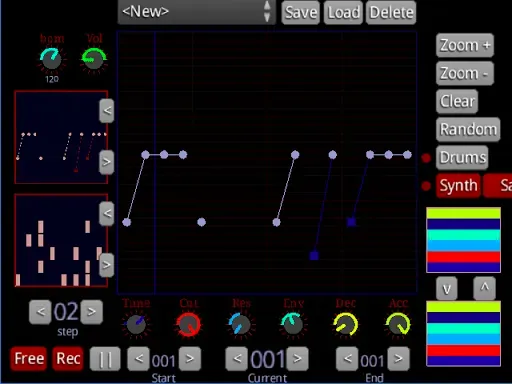Click the Save button
The height and width of the screenshot is (384, 512).
tap(301, 13)
